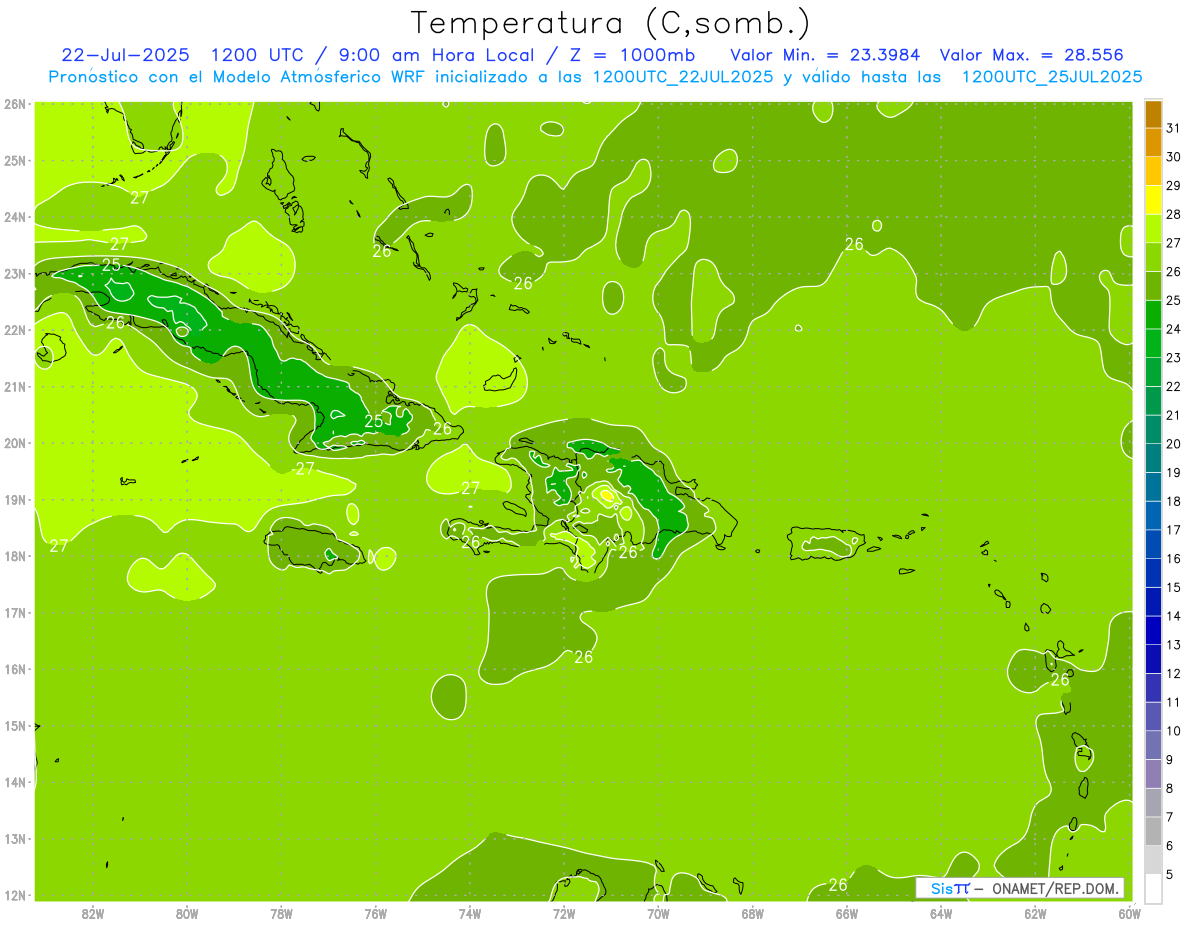Click the '1200UTC_22JUL2025' initialization timestamp

pyautogui.click(x=683, y=77)
